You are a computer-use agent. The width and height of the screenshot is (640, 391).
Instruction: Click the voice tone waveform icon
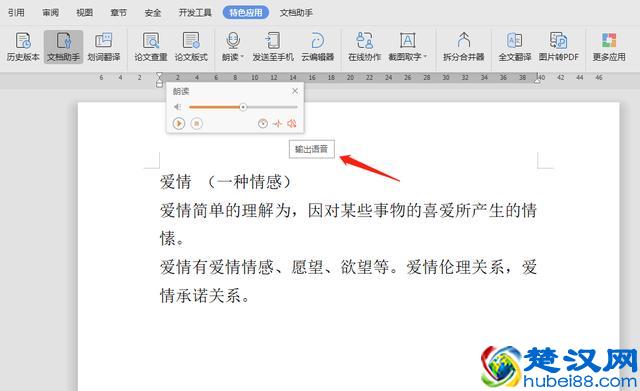pos(278,123)
